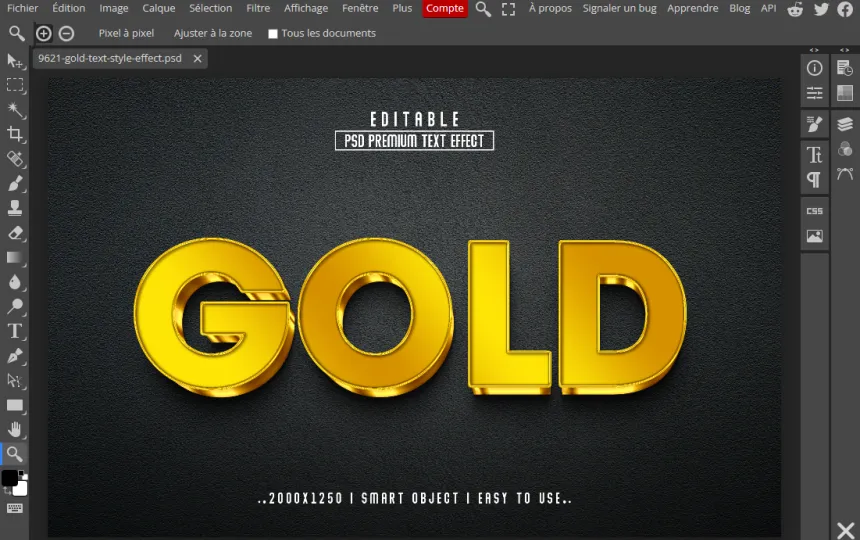
Task: Open the Paths panel icon
Action: pyautogui.click(x=845, y=174)
